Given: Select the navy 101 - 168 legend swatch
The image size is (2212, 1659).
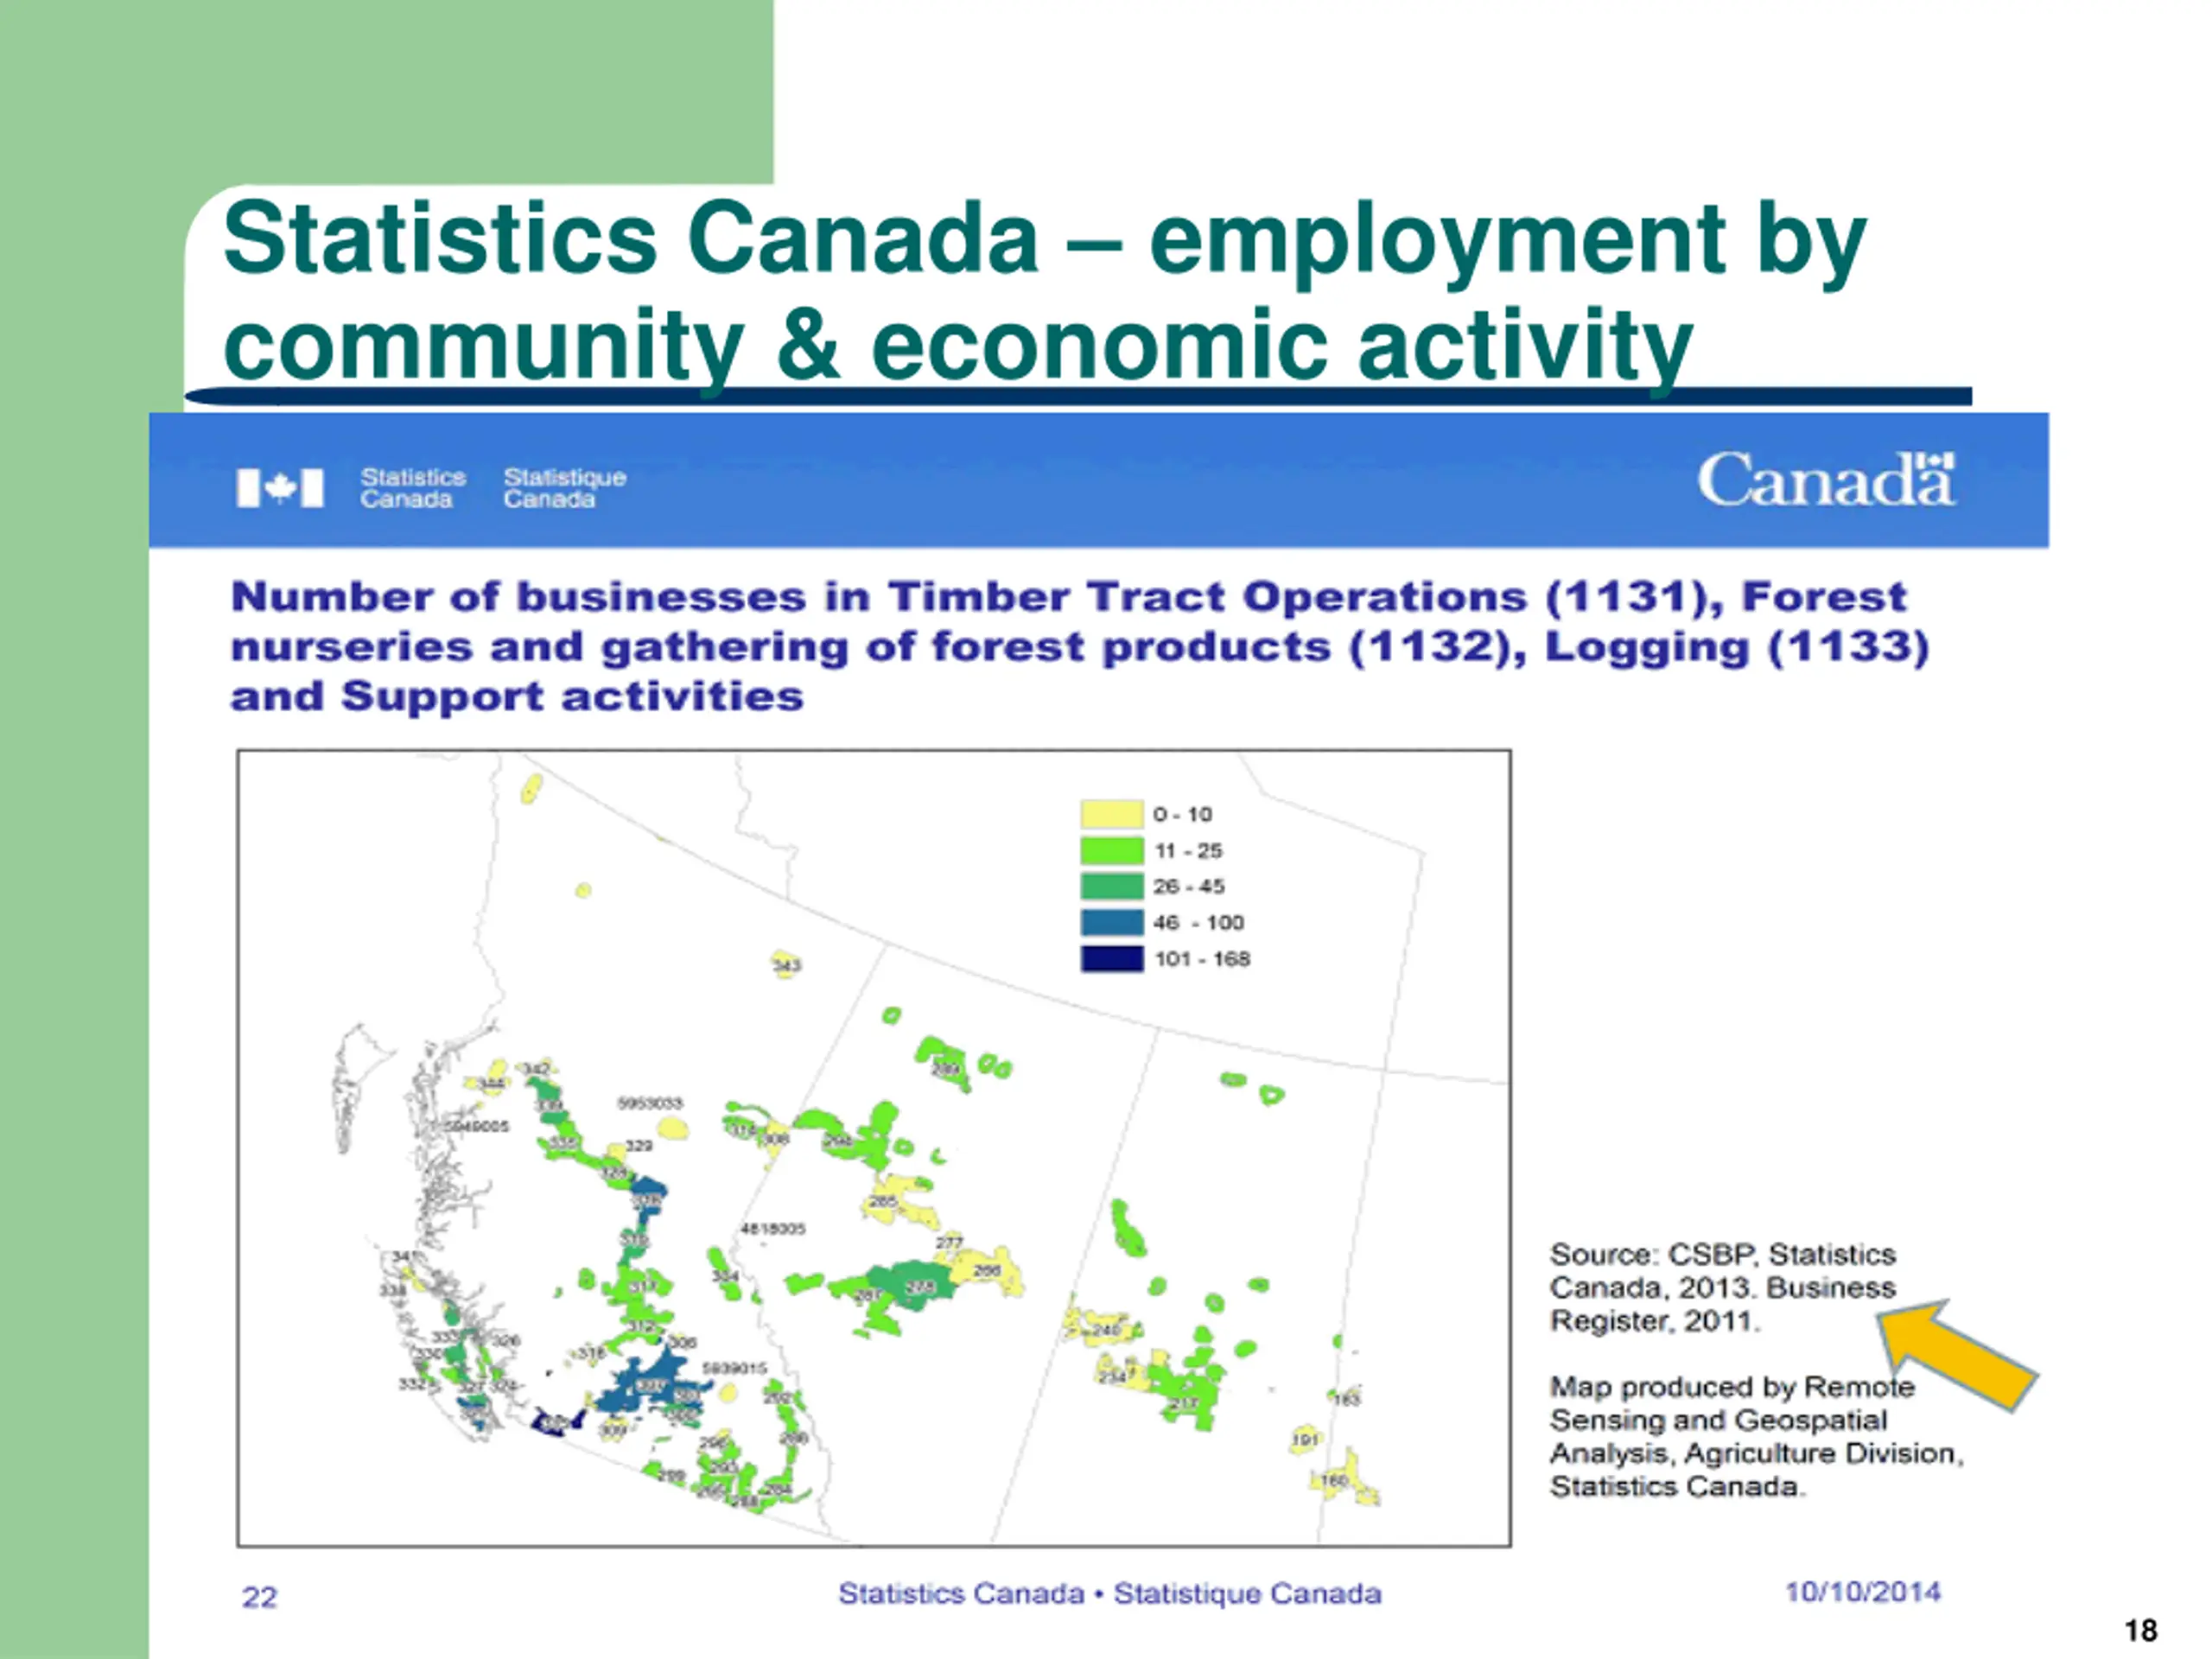Looking at the screenshot, I should pos(1111,958).
